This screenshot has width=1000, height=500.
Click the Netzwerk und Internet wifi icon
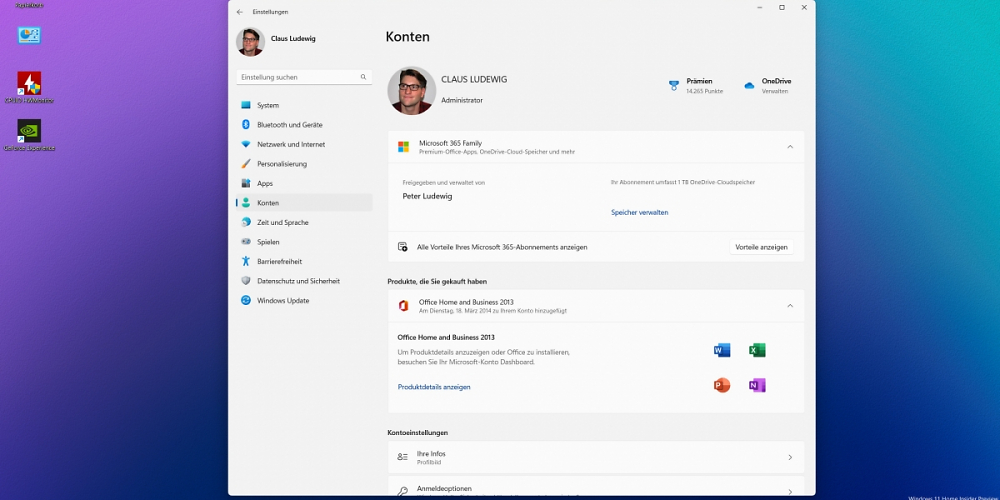pyautogui.click(x=246, y=144)
